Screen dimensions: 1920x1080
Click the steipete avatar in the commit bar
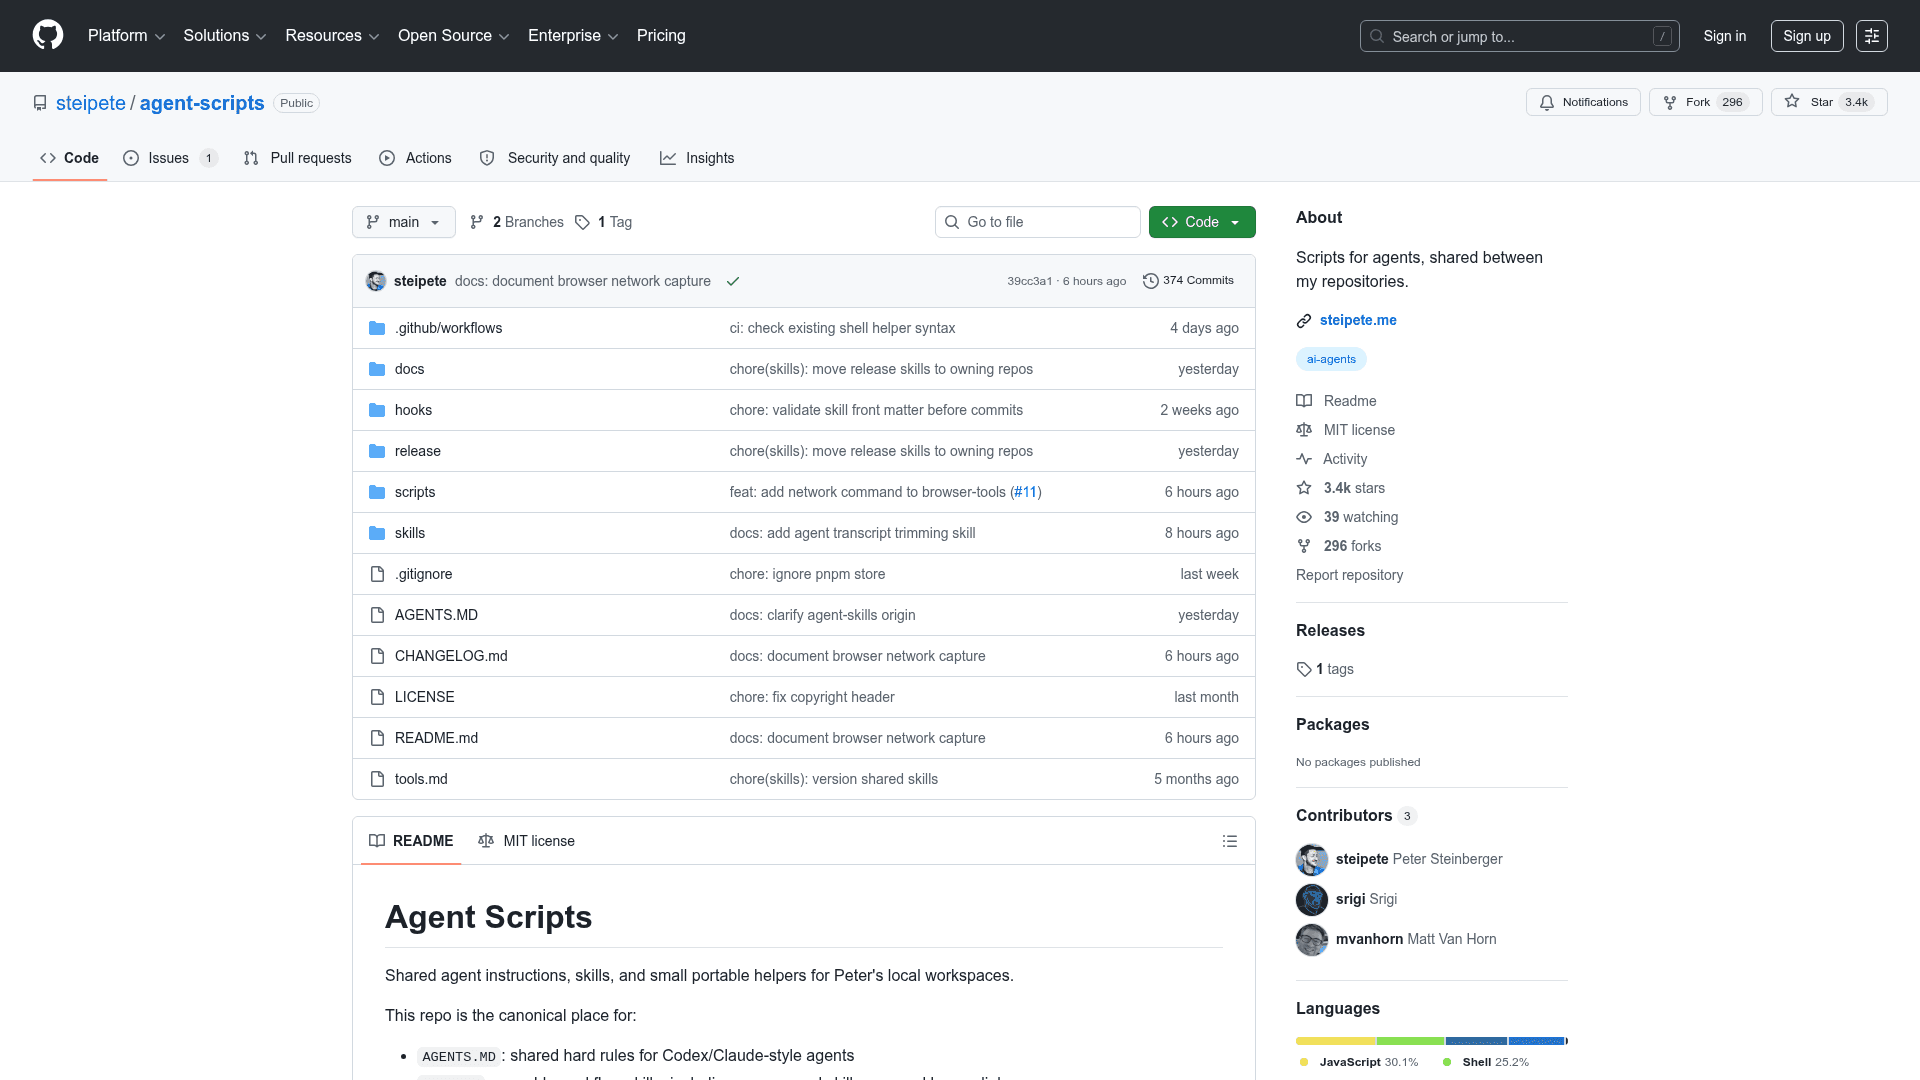click(376, 281)
